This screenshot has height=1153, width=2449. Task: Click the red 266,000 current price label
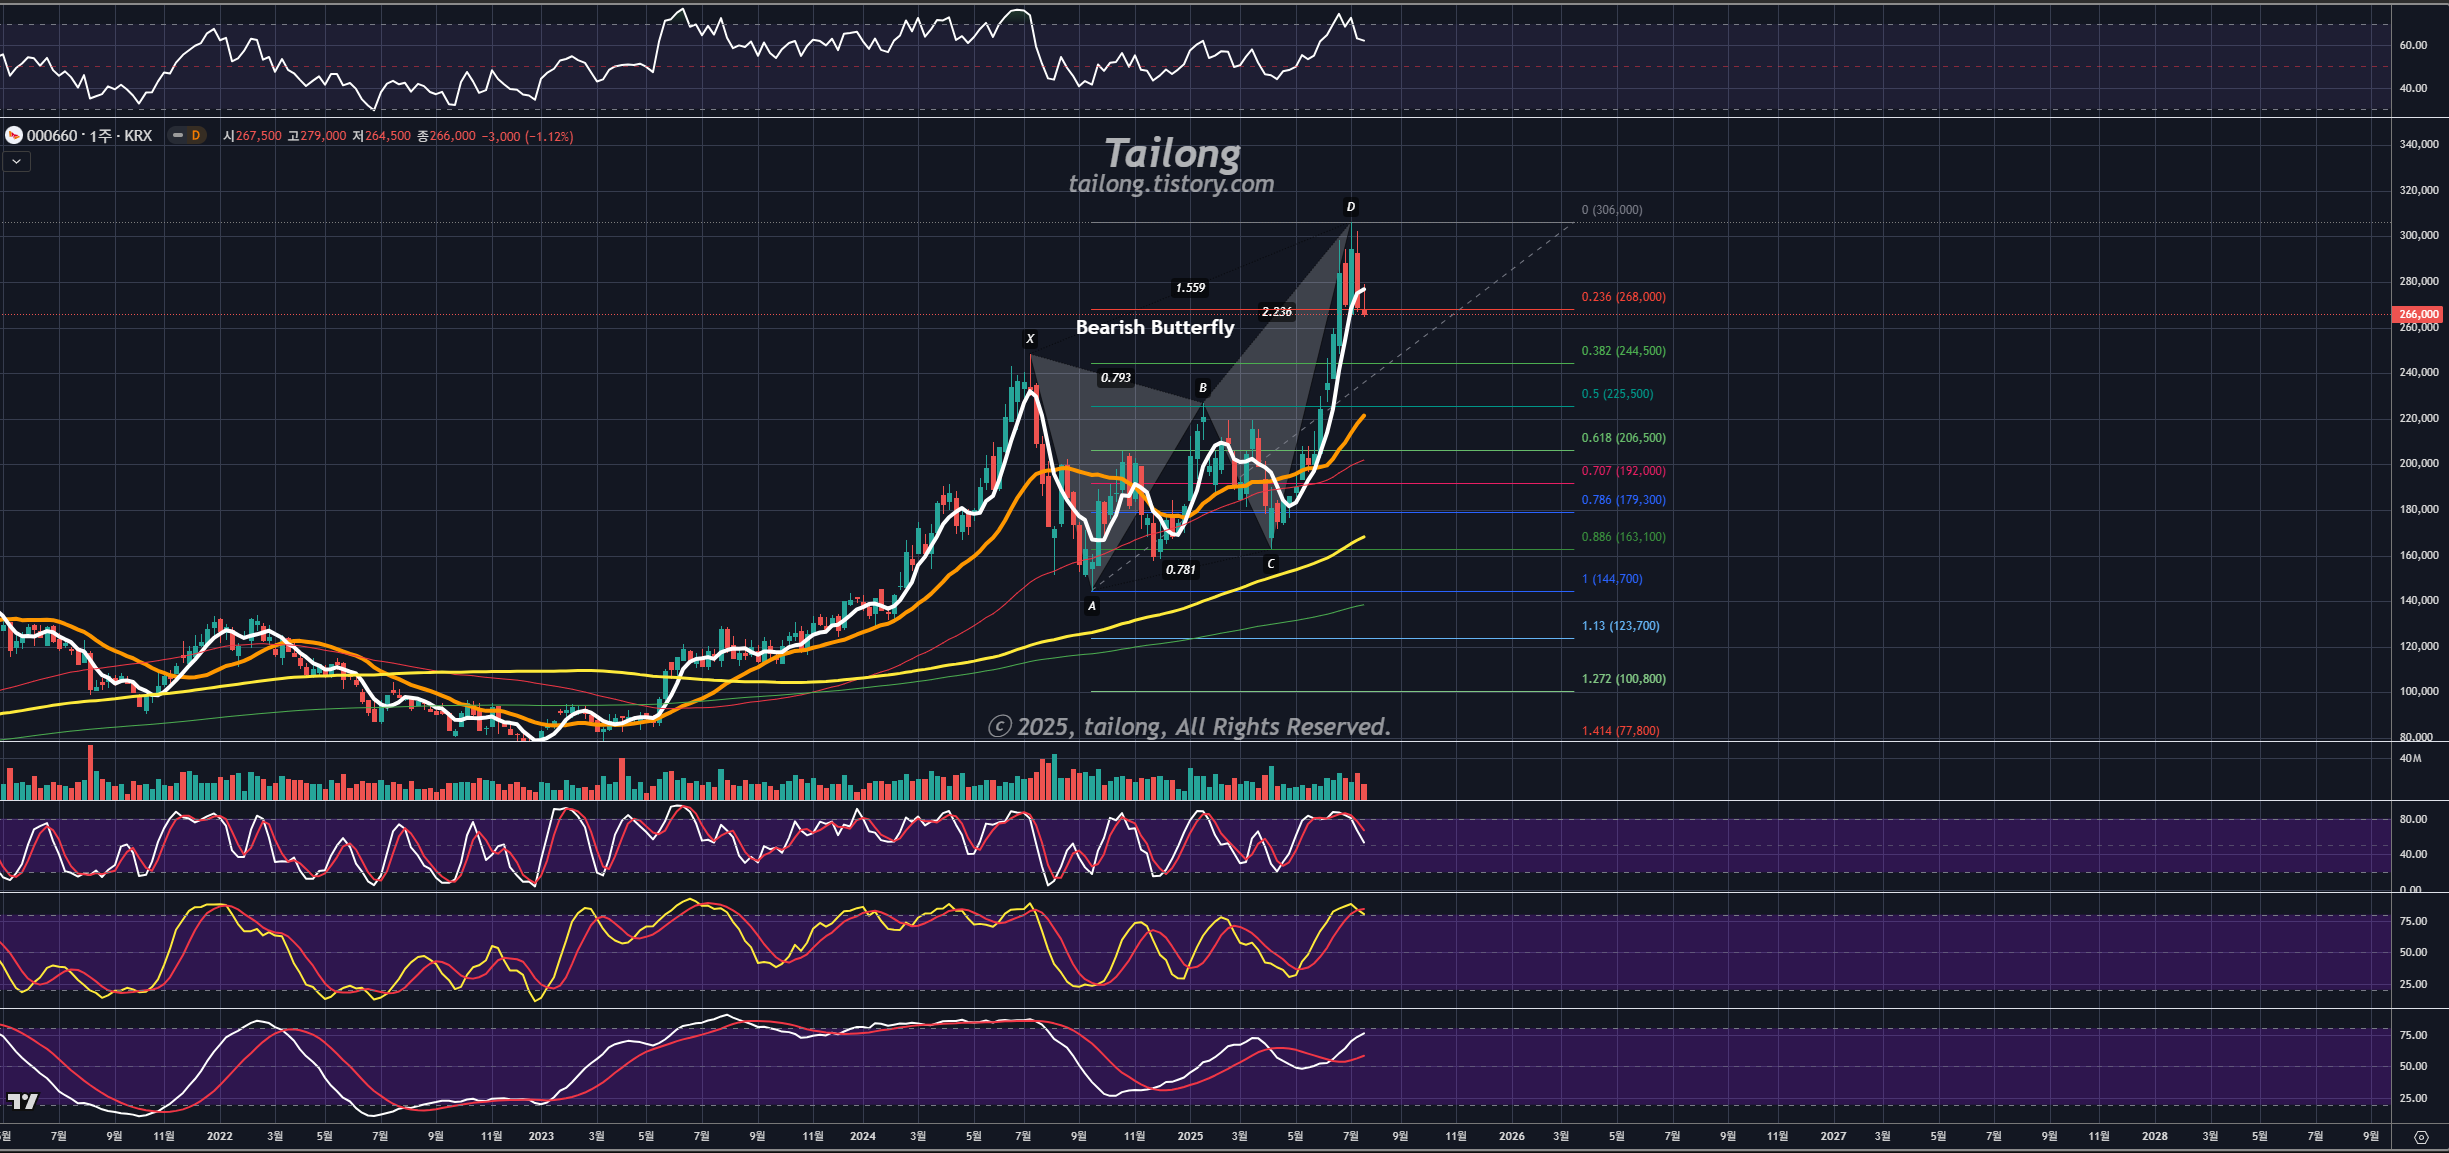coord(2417,314)
